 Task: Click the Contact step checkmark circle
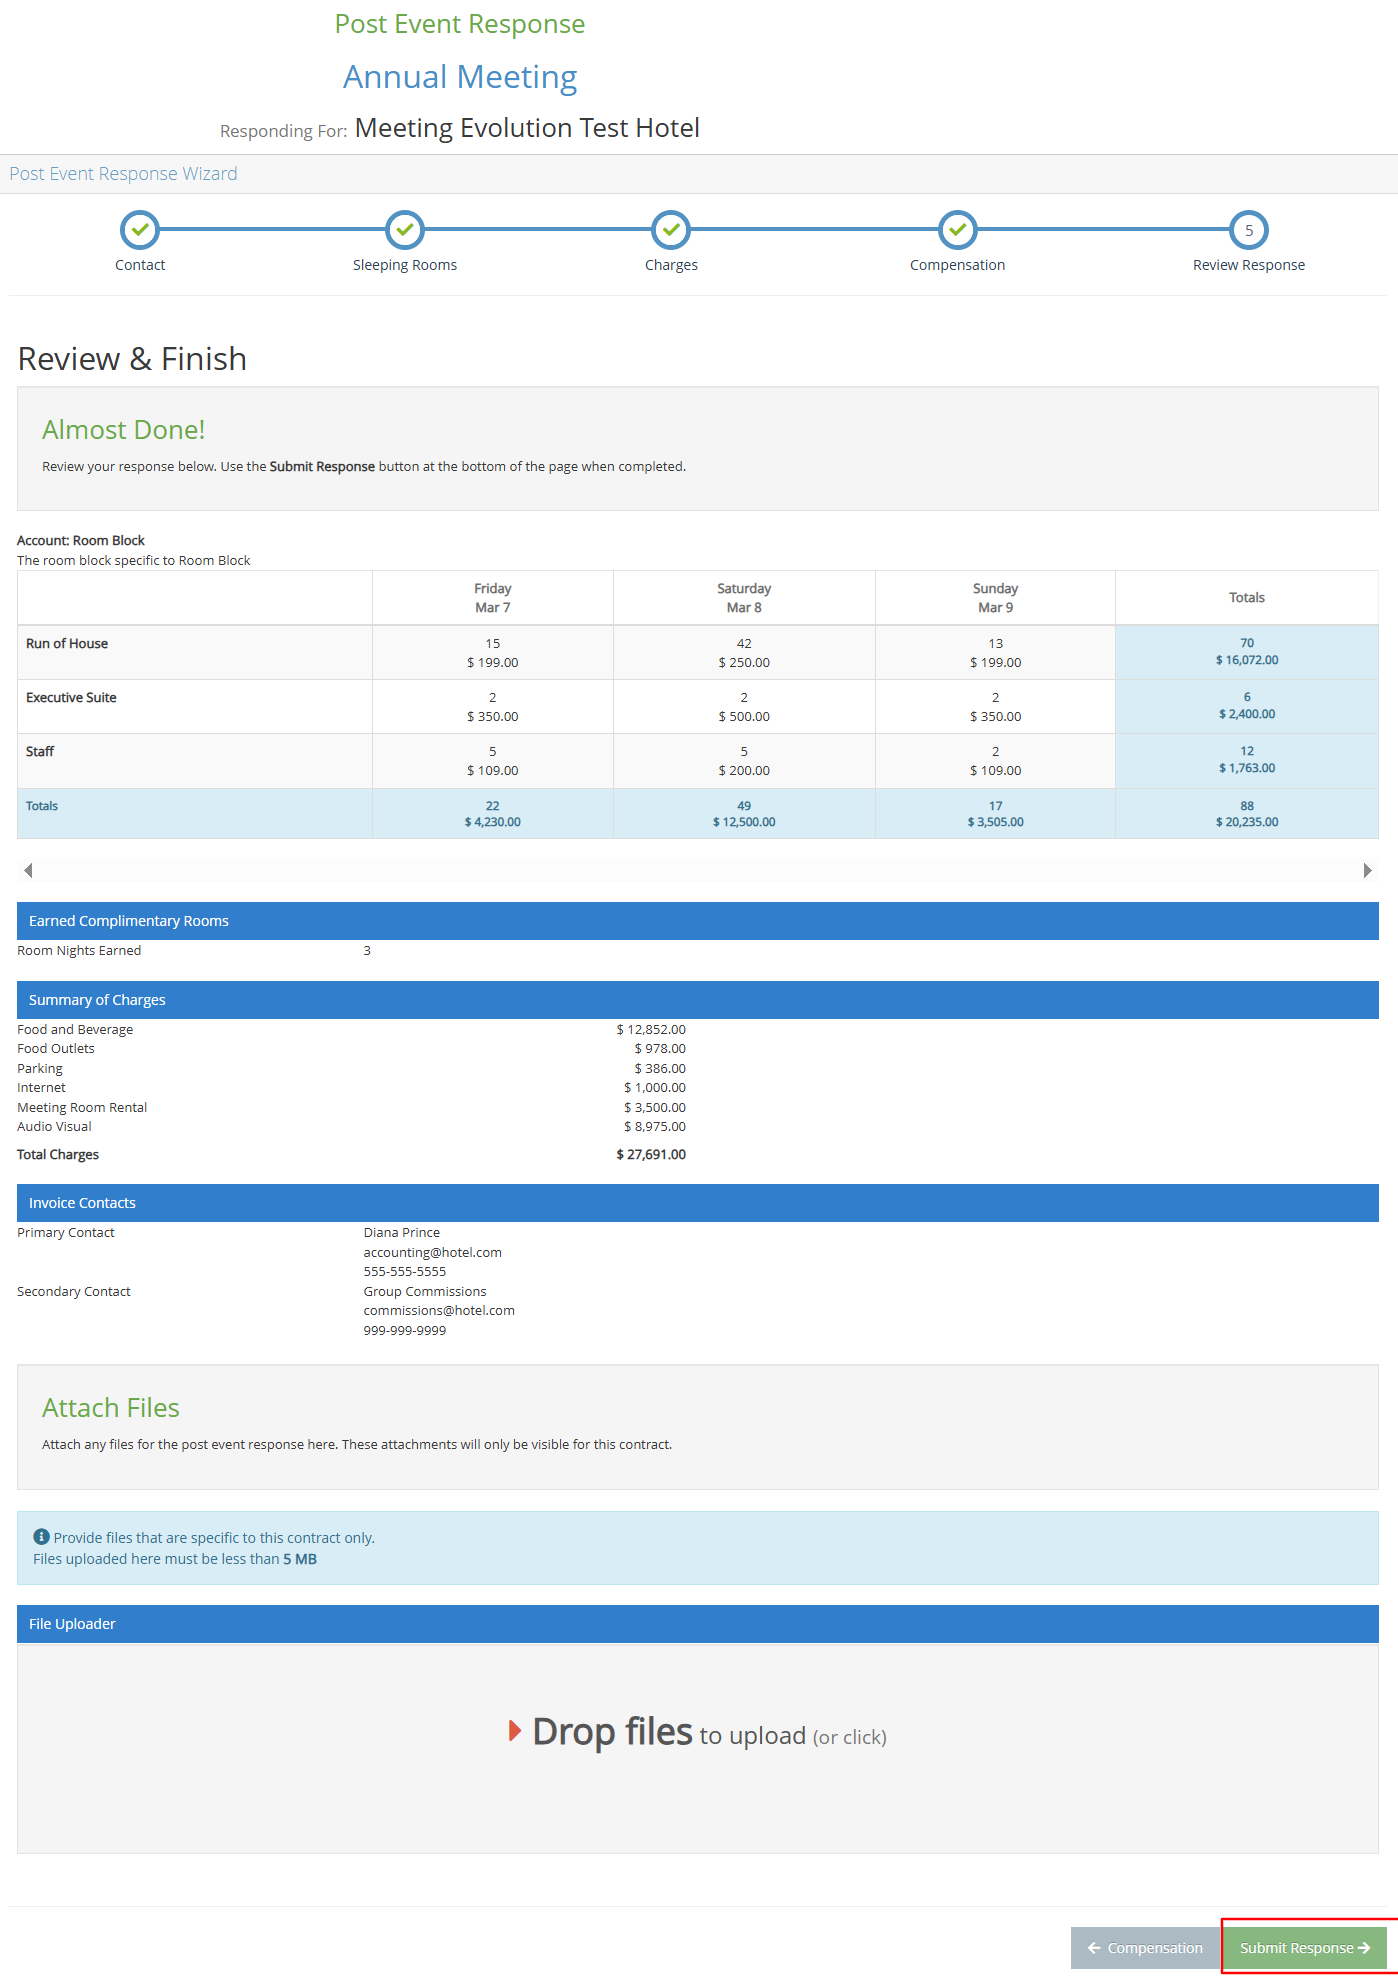point(140,230)
